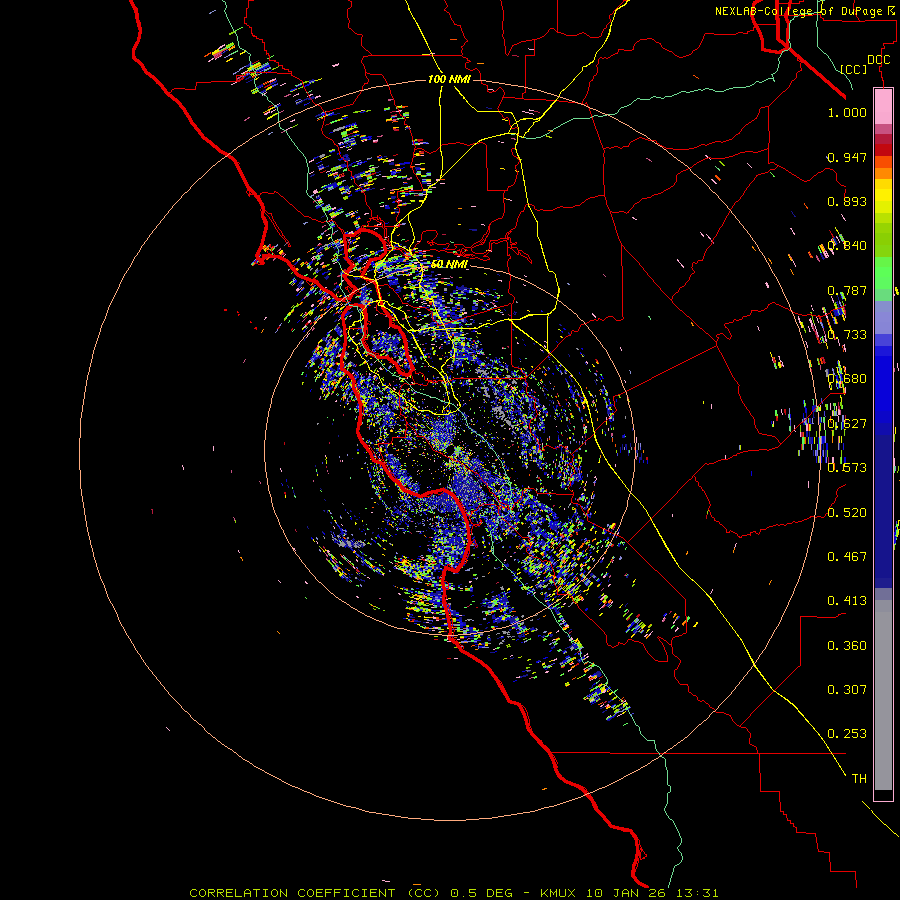Pick the pink segment of the CC color bar
900x900 pixels.
(883, 107)
